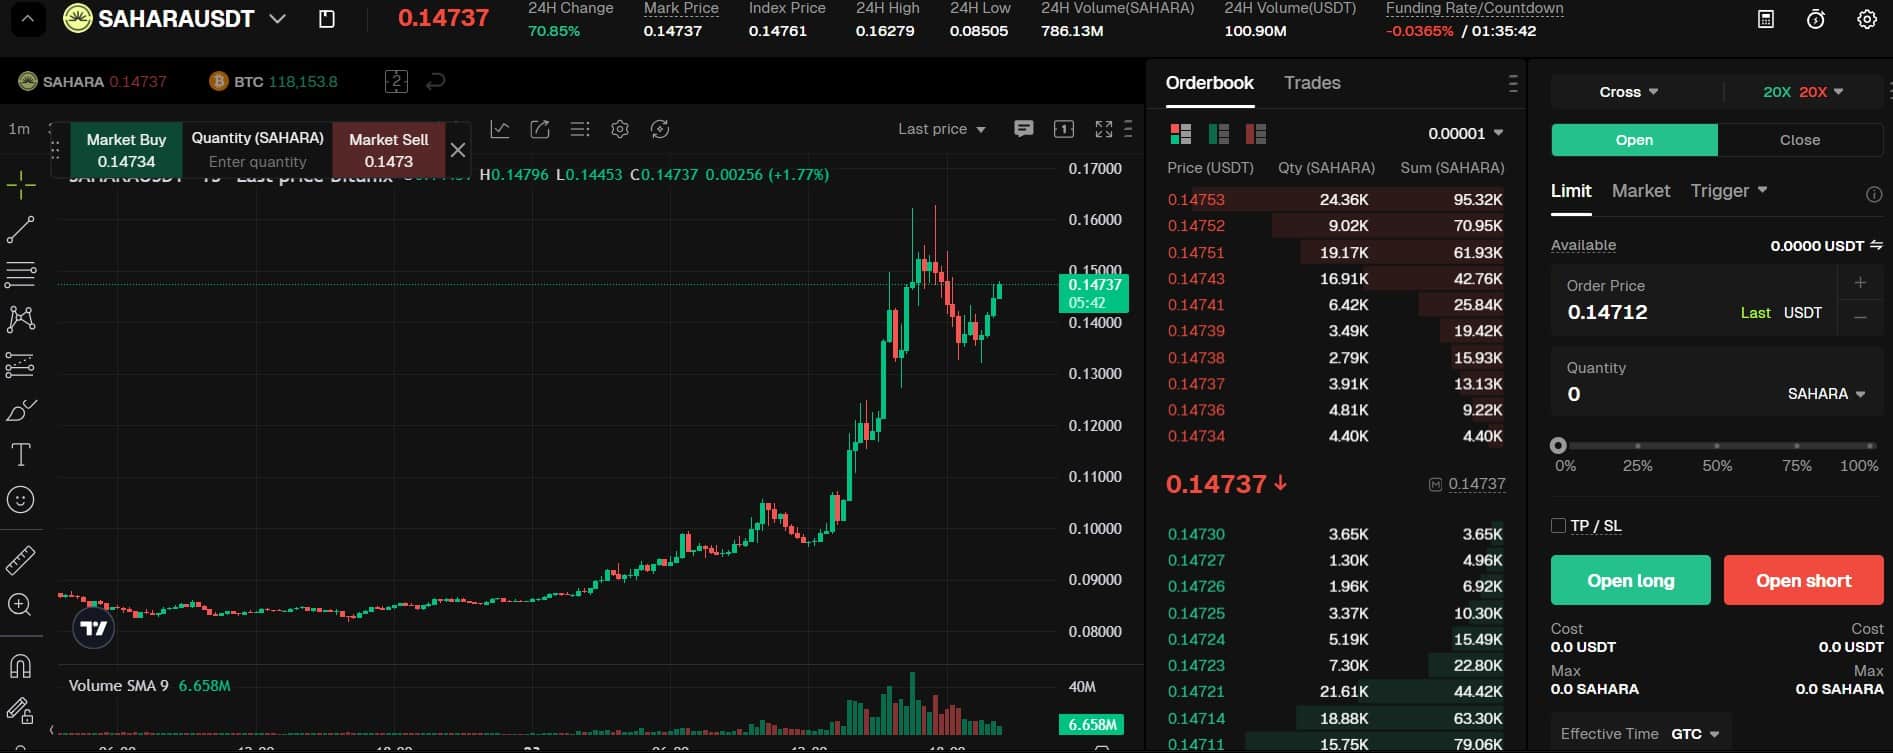
Task: Enter fullscreen chart mode
Action: 1104,129
